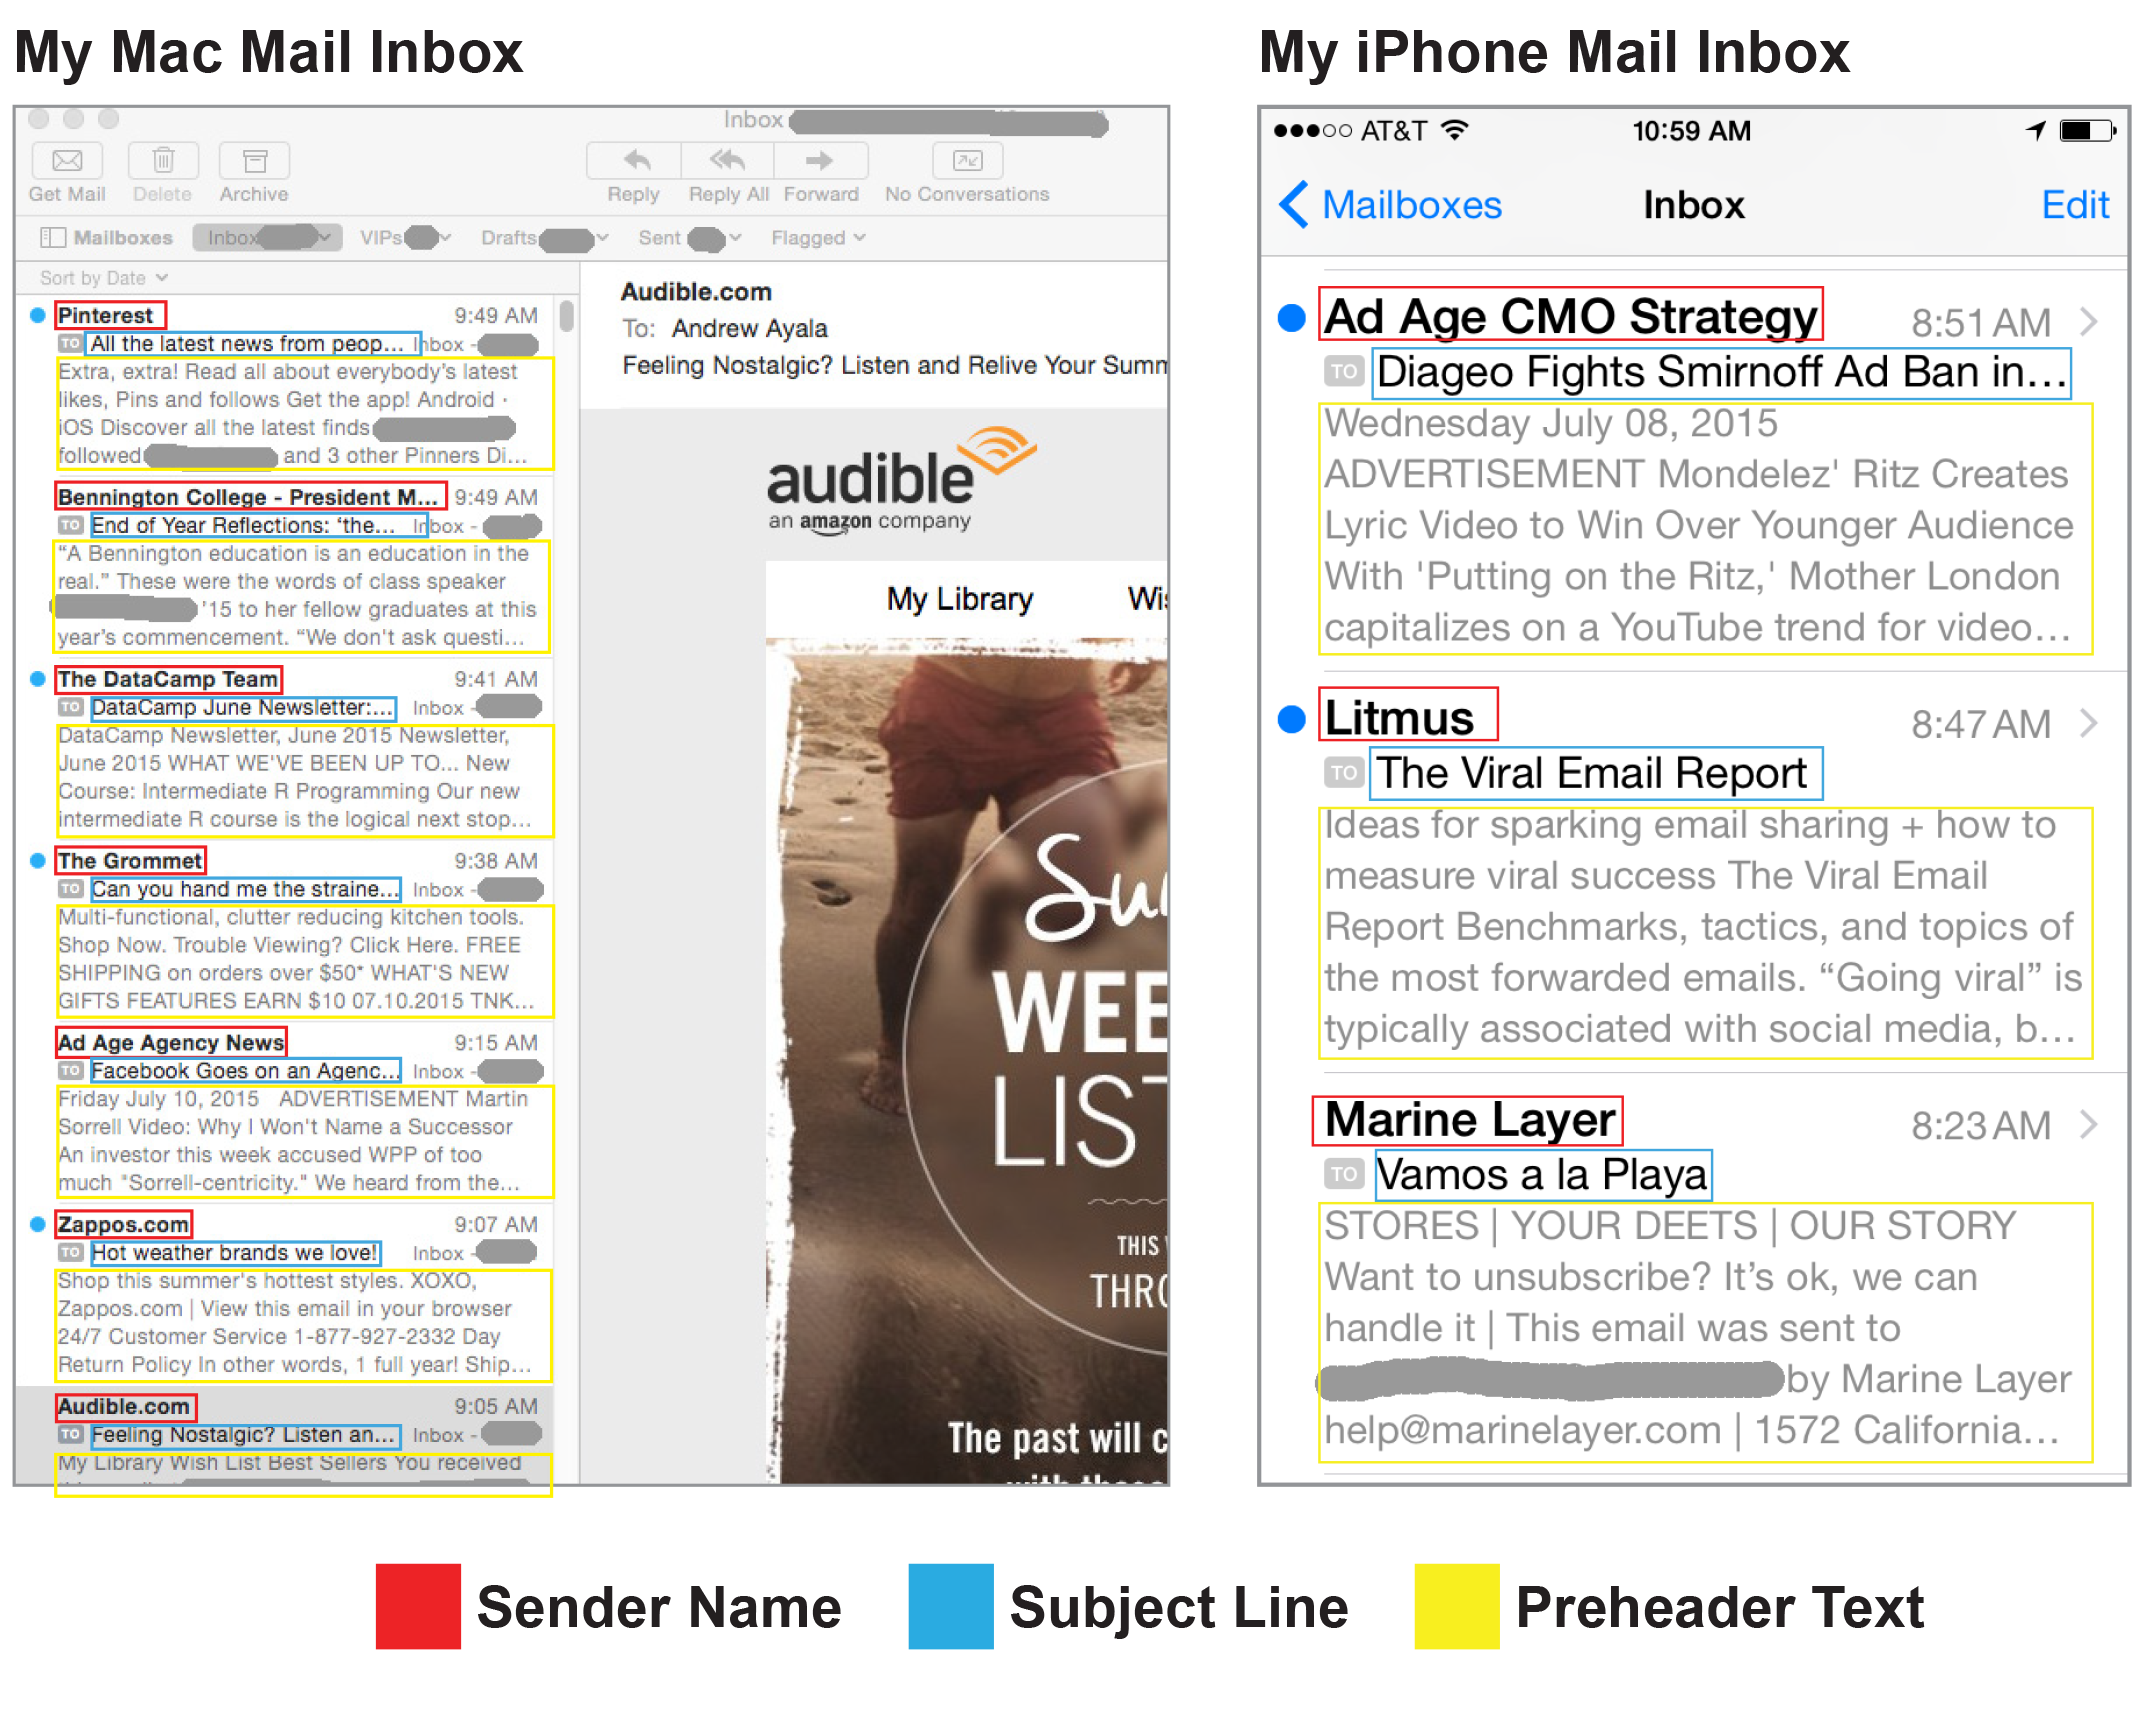The height and width of the screenshot is (1725, 2142).
Task: Click TO badge beside Facebook Goes subject
Action: point(70,1071)
